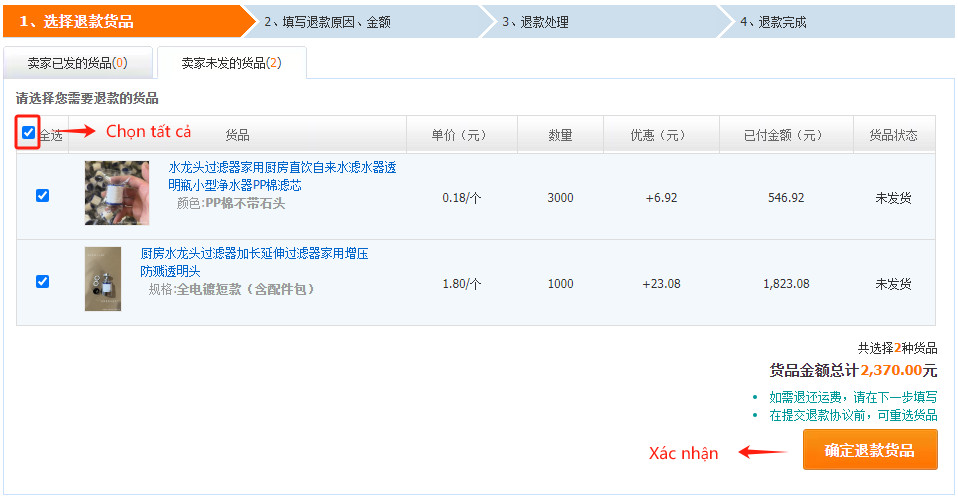The width and height of the screenshot is (958, 497).
Task: Click the 优惠（元） column header
Action: point(659,135)
